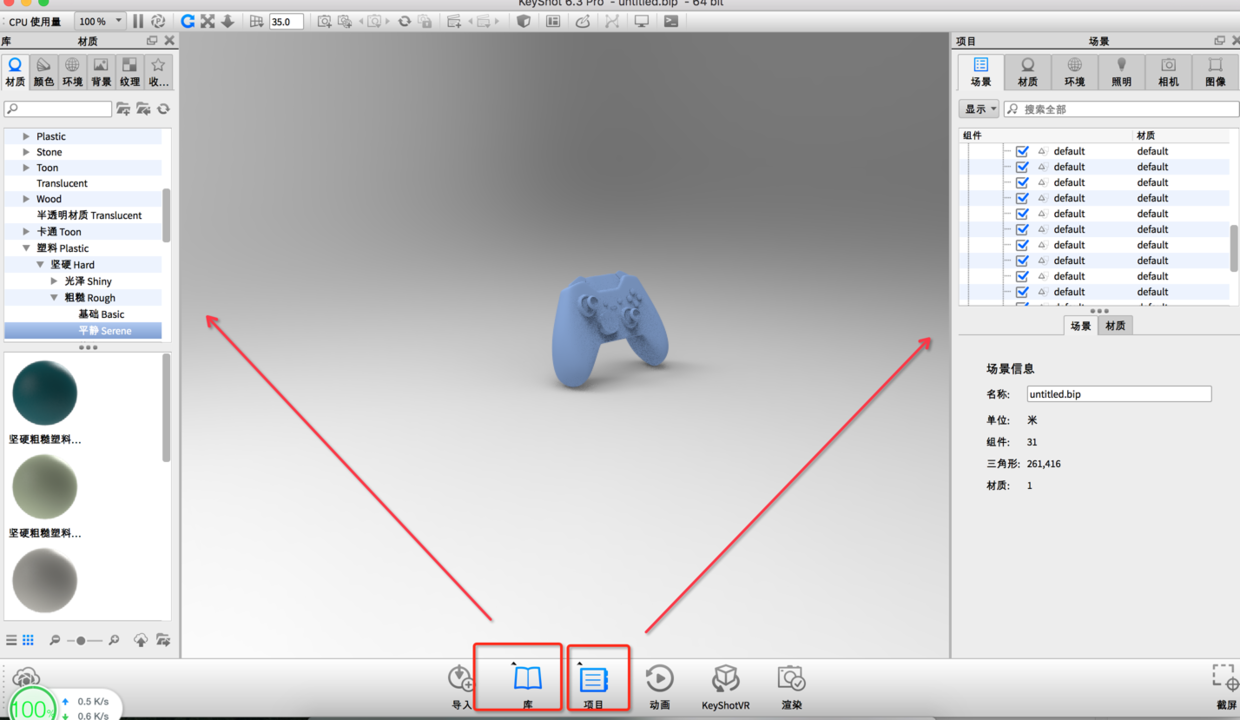
Task: Click the cloud upload icon under thumbnails
Action: point(141,640)
